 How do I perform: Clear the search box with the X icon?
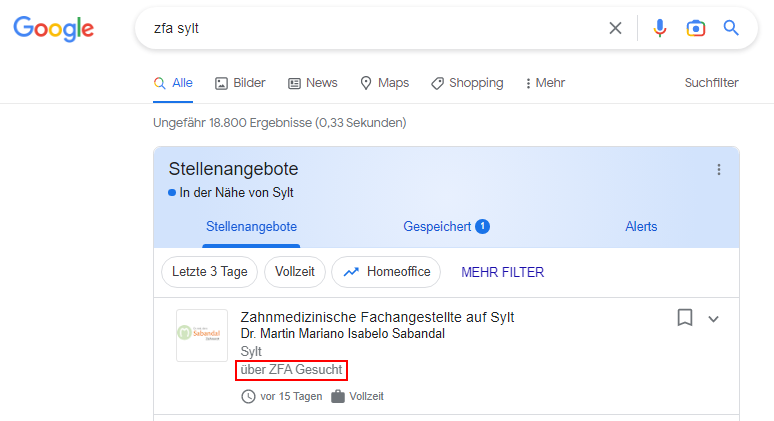(x=615, y=28)
